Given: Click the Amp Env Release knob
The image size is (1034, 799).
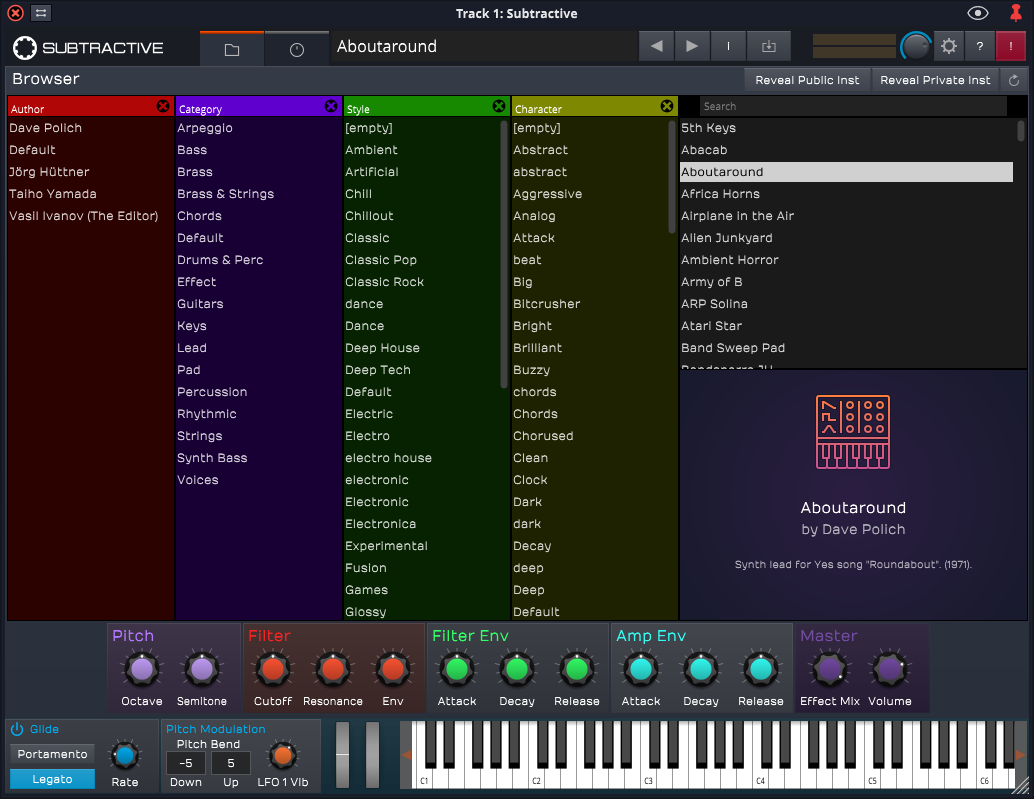Looking at the screenshot, I should click(761, 669).
